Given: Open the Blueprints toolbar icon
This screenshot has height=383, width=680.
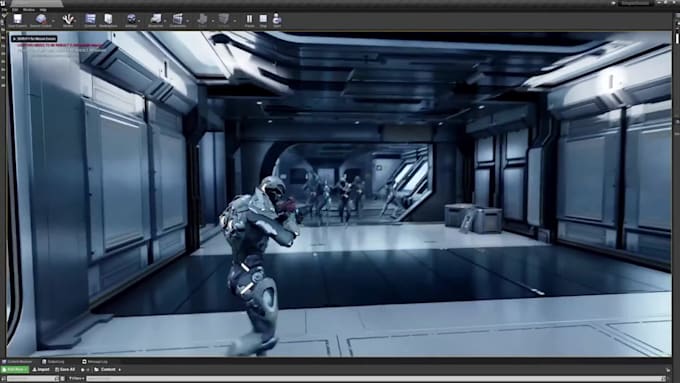Looking at the screenshot, I should tap(155, 20).
